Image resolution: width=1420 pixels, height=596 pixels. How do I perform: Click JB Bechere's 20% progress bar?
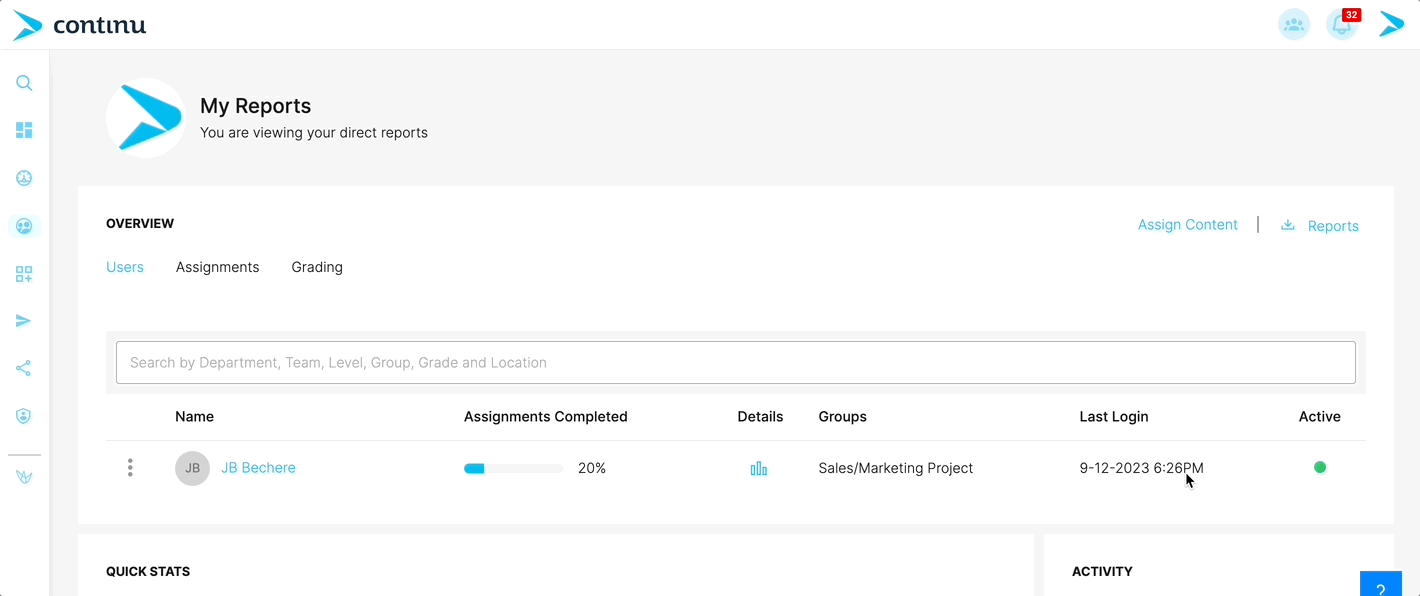point(513,468)
